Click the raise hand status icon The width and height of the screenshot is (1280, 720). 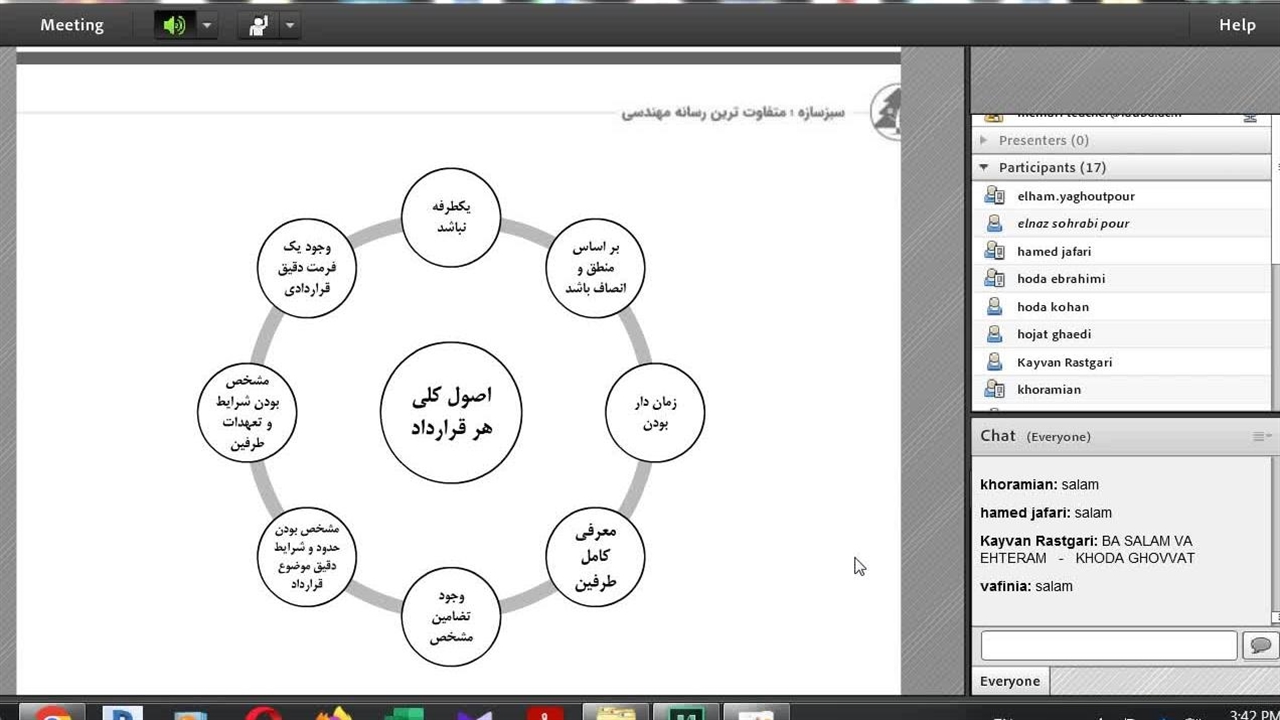(x=258, y=25)
